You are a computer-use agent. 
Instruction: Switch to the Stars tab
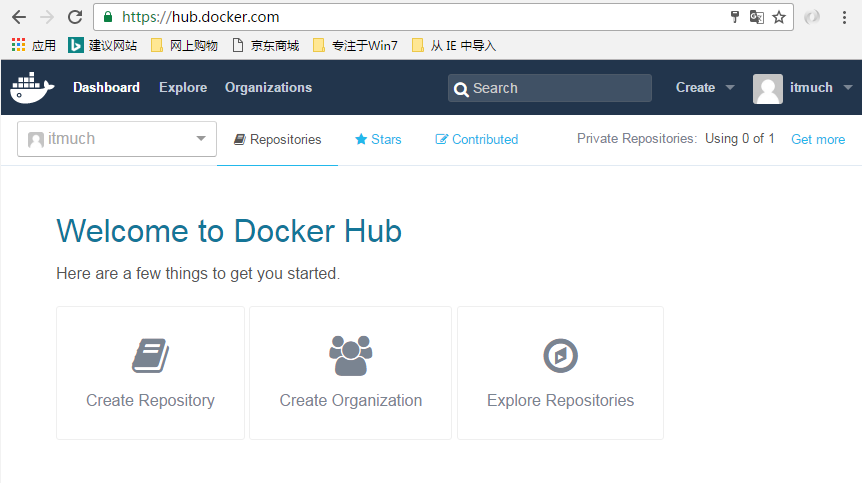[378, 140]
